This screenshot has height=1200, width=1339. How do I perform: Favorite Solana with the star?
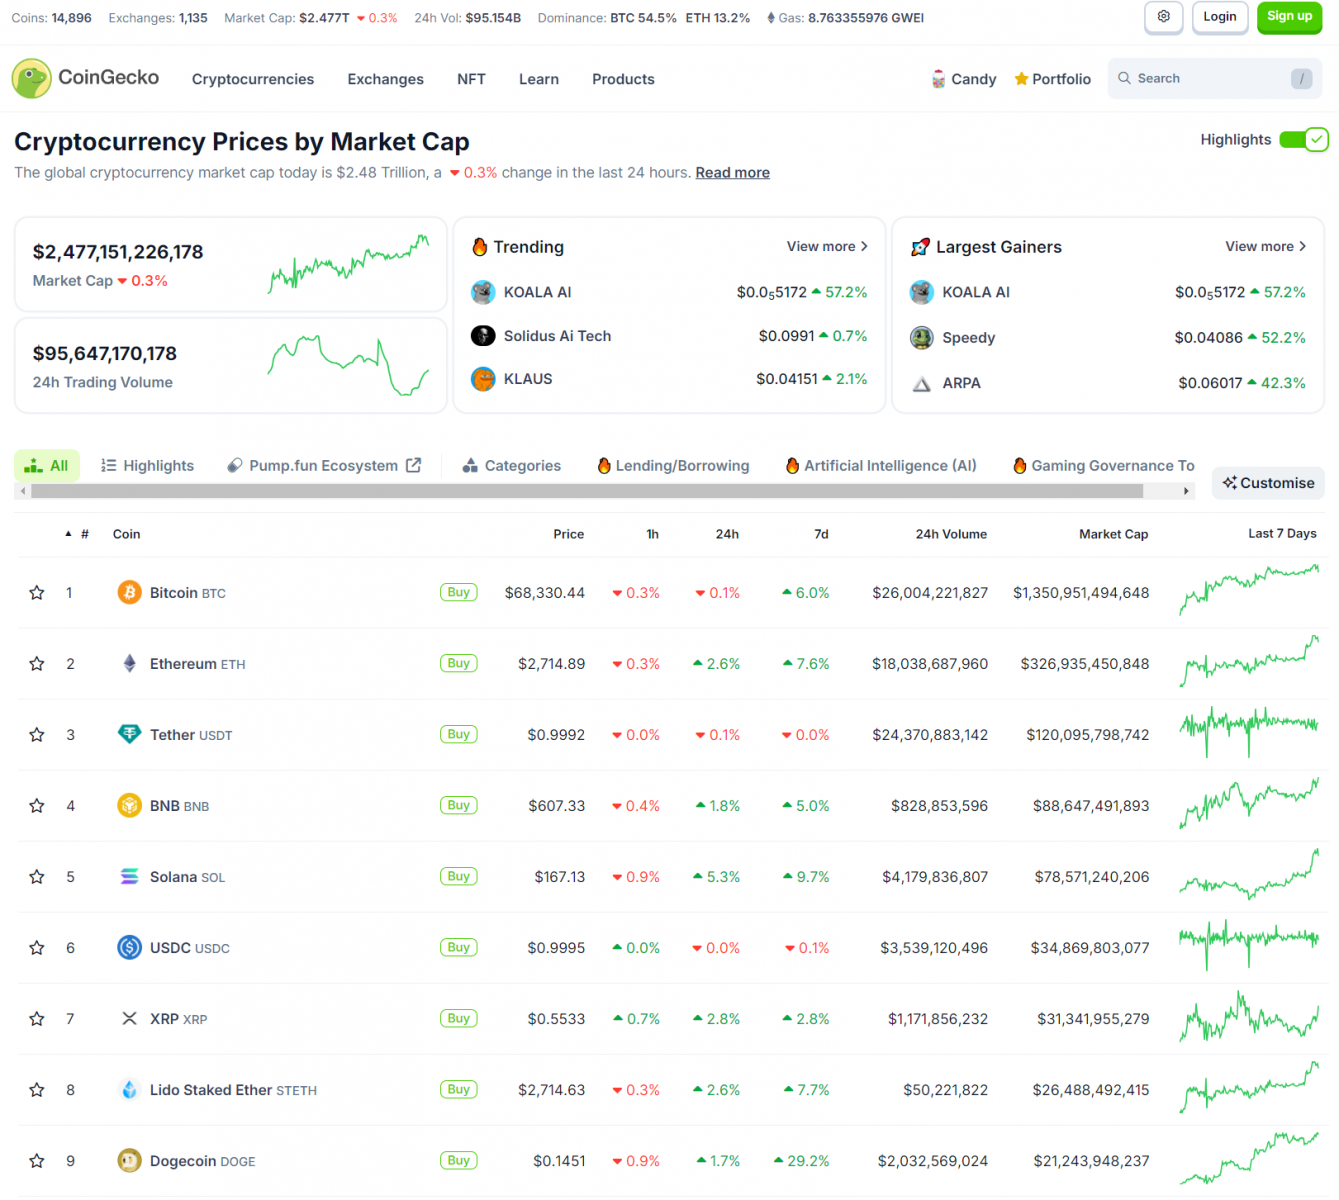(37, 877)
